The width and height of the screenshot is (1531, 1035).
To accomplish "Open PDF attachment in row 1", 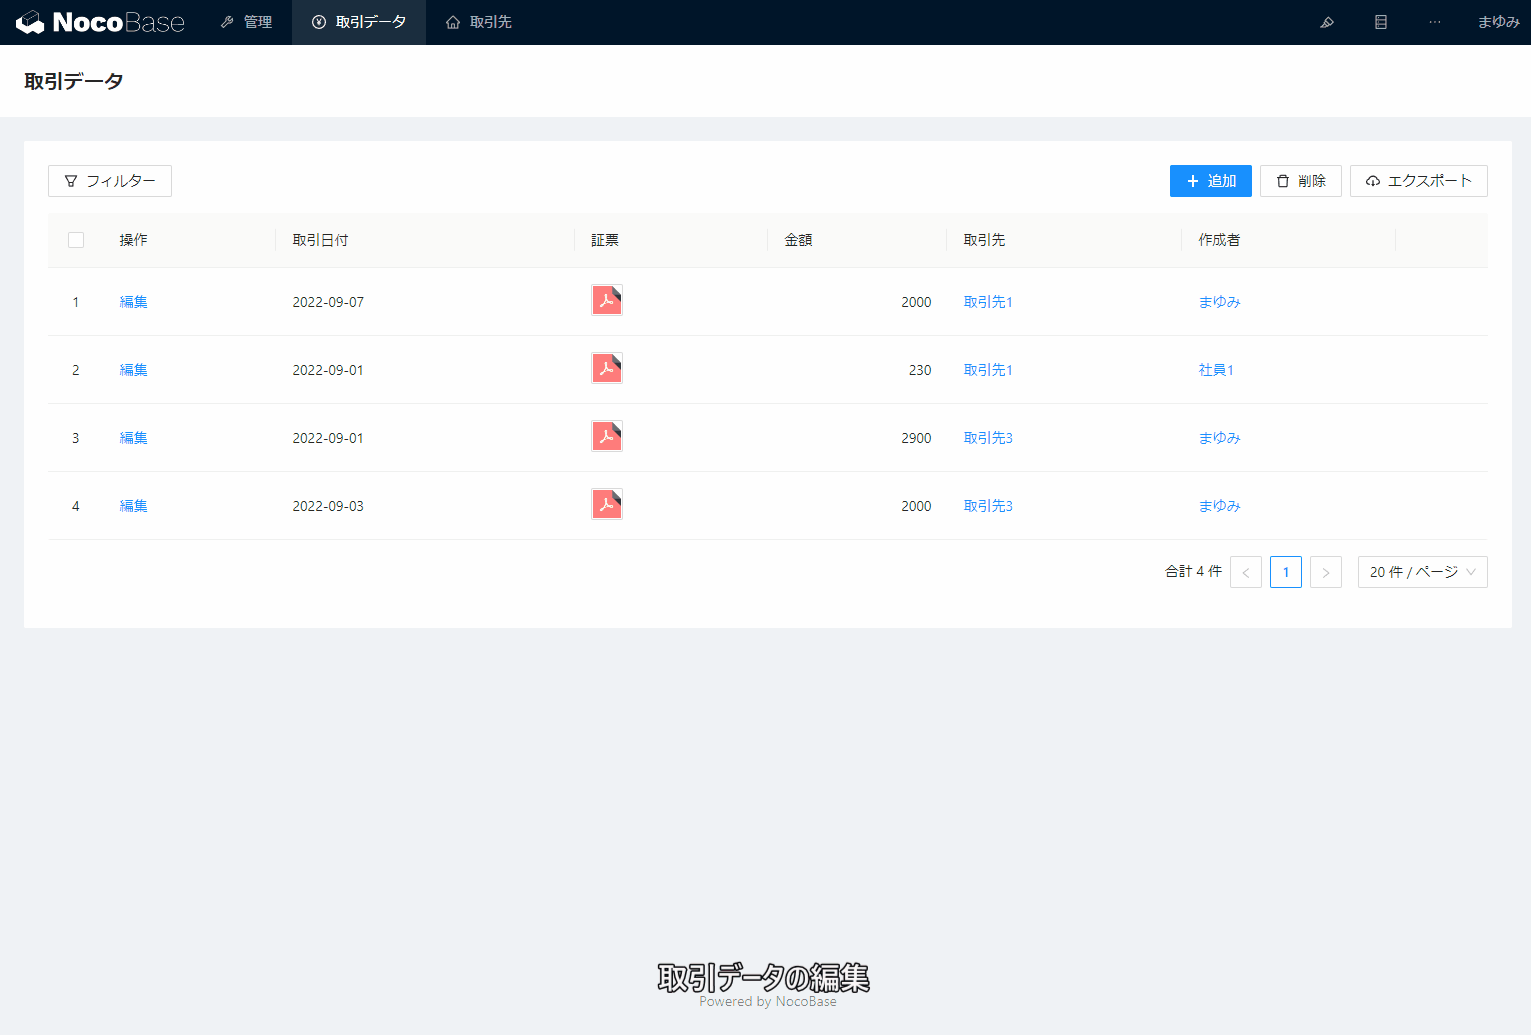I will pos(607,301).
